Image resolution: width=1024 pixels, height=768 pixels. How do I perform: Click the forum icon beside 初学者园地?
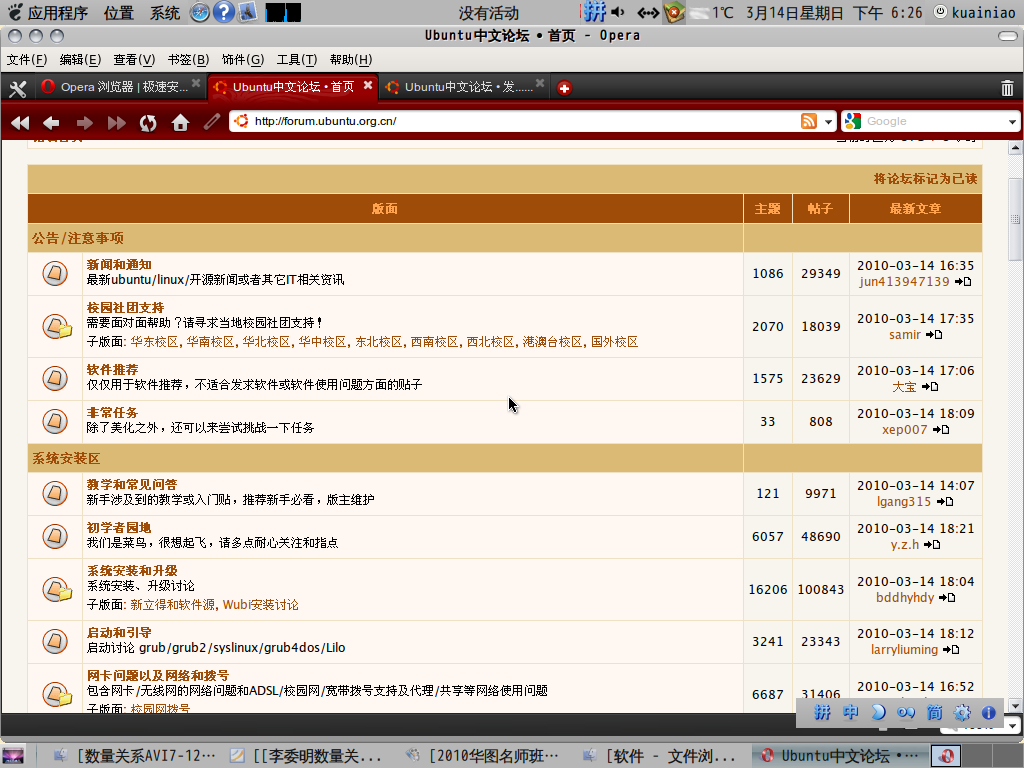[55, 536]
